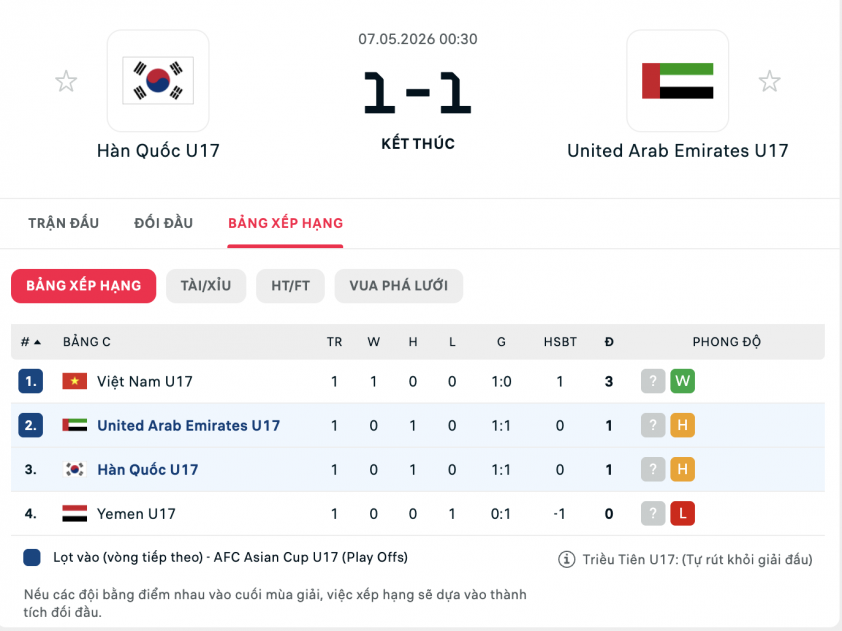This screenshot has height=631, width=842.
Task: Open Hàn Quốc U17 row in standings
Action: (417, 470)
